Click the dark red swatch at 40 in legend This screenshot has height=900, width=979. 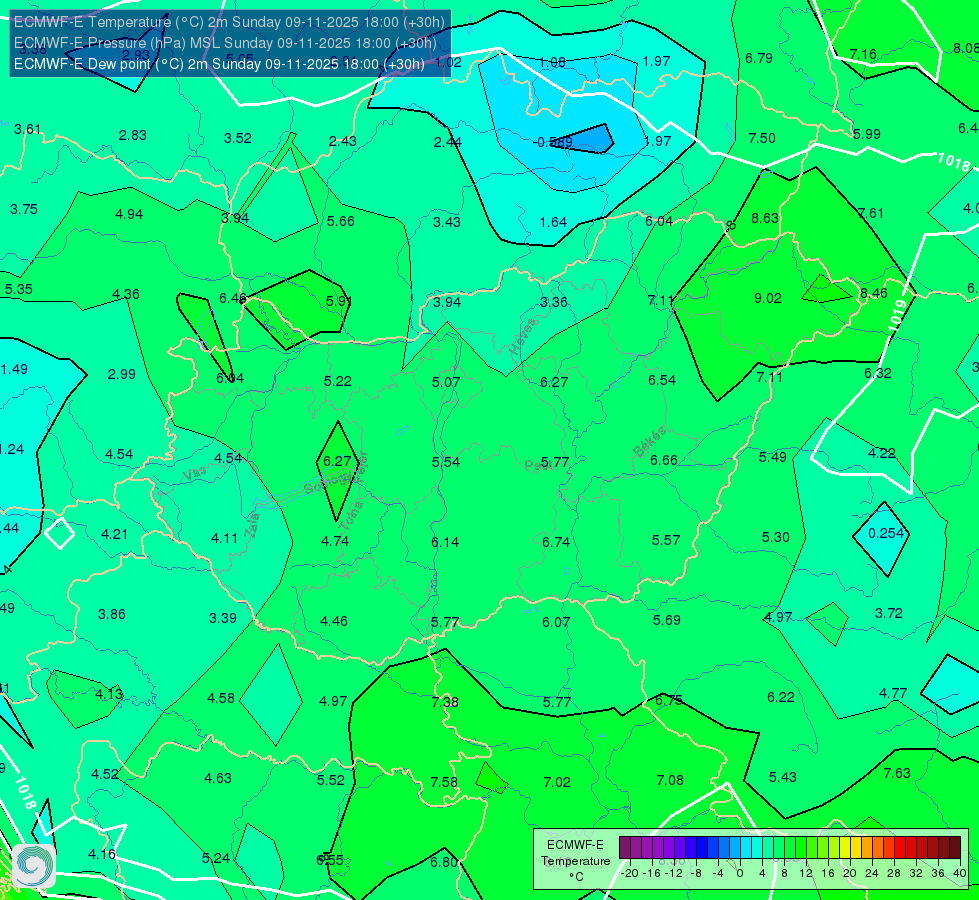pyautogui.click(x=955, y=848)
